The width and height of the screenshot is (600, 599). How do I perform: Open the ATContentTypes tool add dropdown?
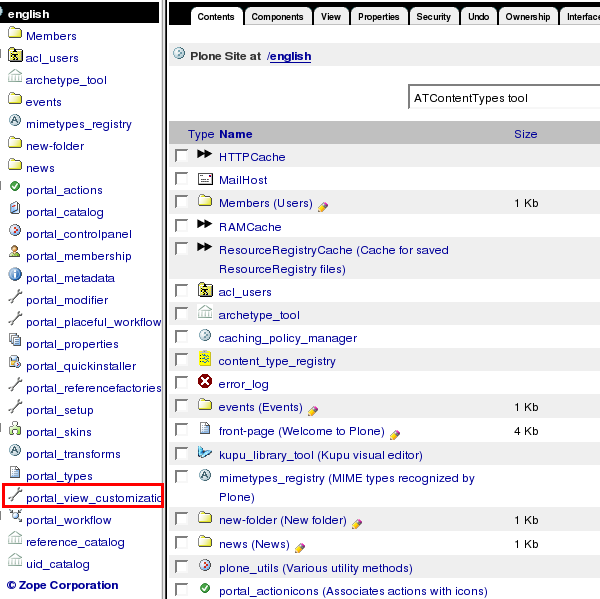click(x=504, y=98)
